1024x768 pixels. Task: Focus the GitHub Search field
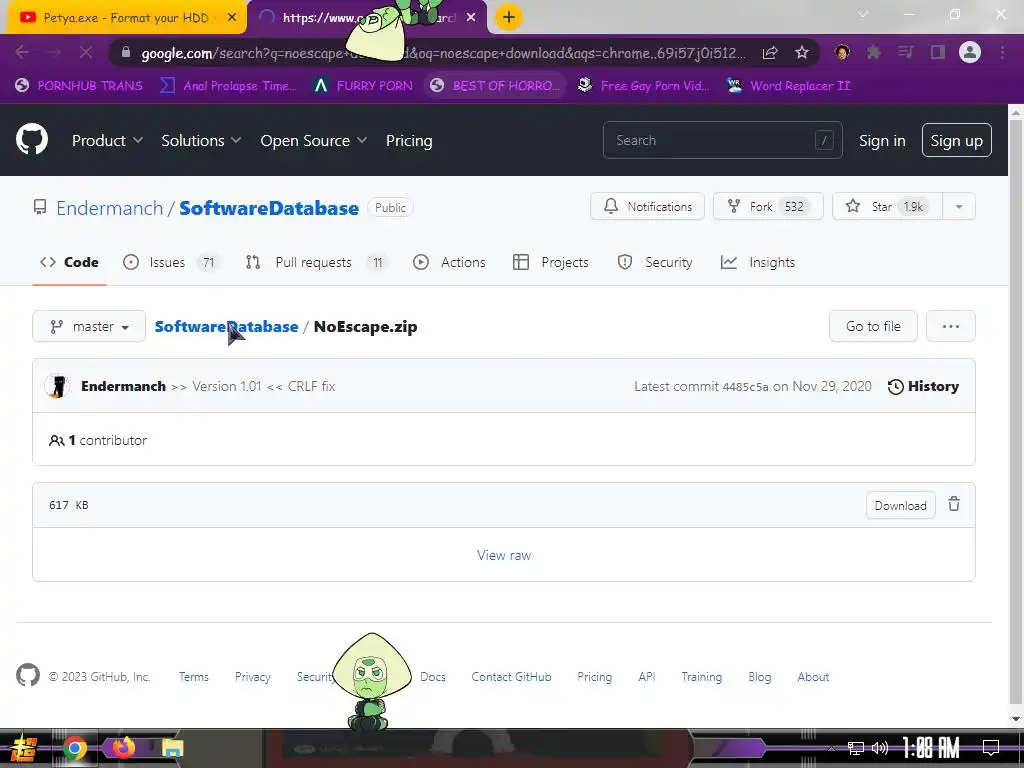pyautogui.click(x=722, y=140)
